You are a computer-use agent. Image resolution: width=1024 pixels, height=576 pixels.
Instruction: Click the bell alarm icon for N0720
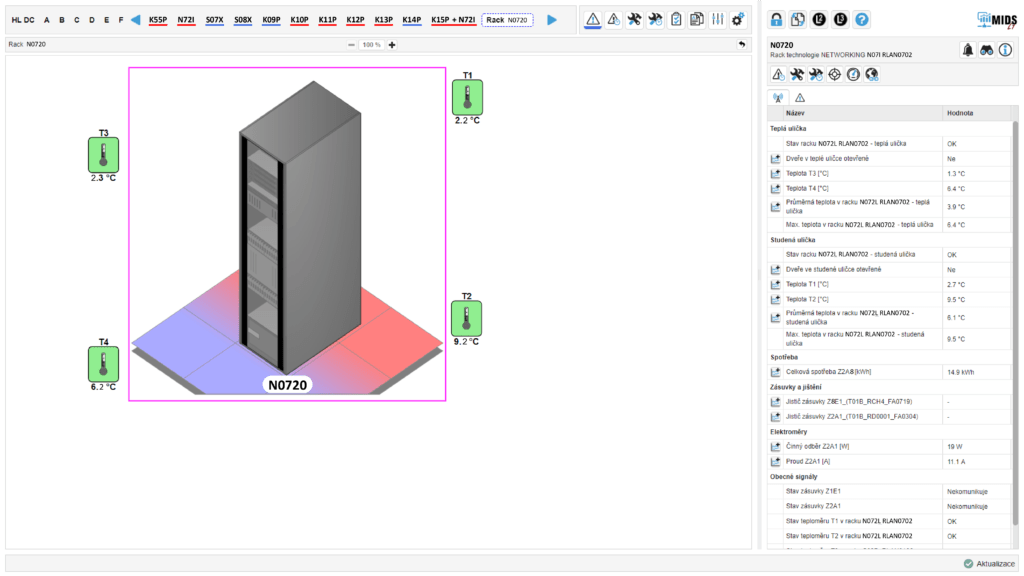pyautogui.click(x=967, y=51)
